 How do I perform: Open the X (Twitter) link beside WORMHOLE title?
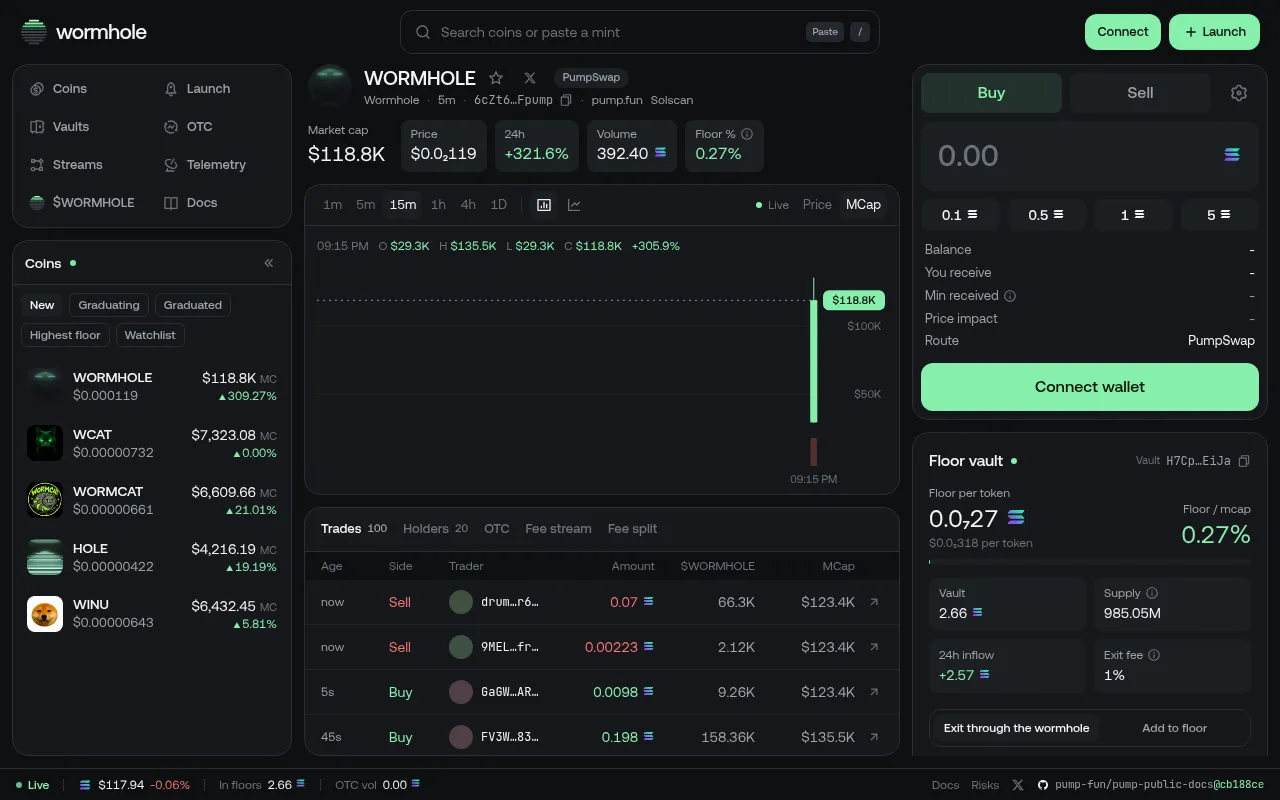pos(530,78)
